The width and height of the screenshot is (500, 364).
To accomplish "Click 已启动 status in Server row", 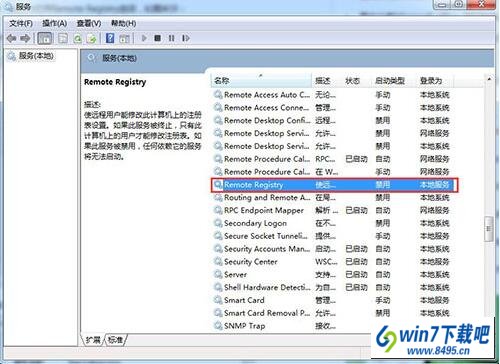I will pyautogui.click(x=356, y=275).
